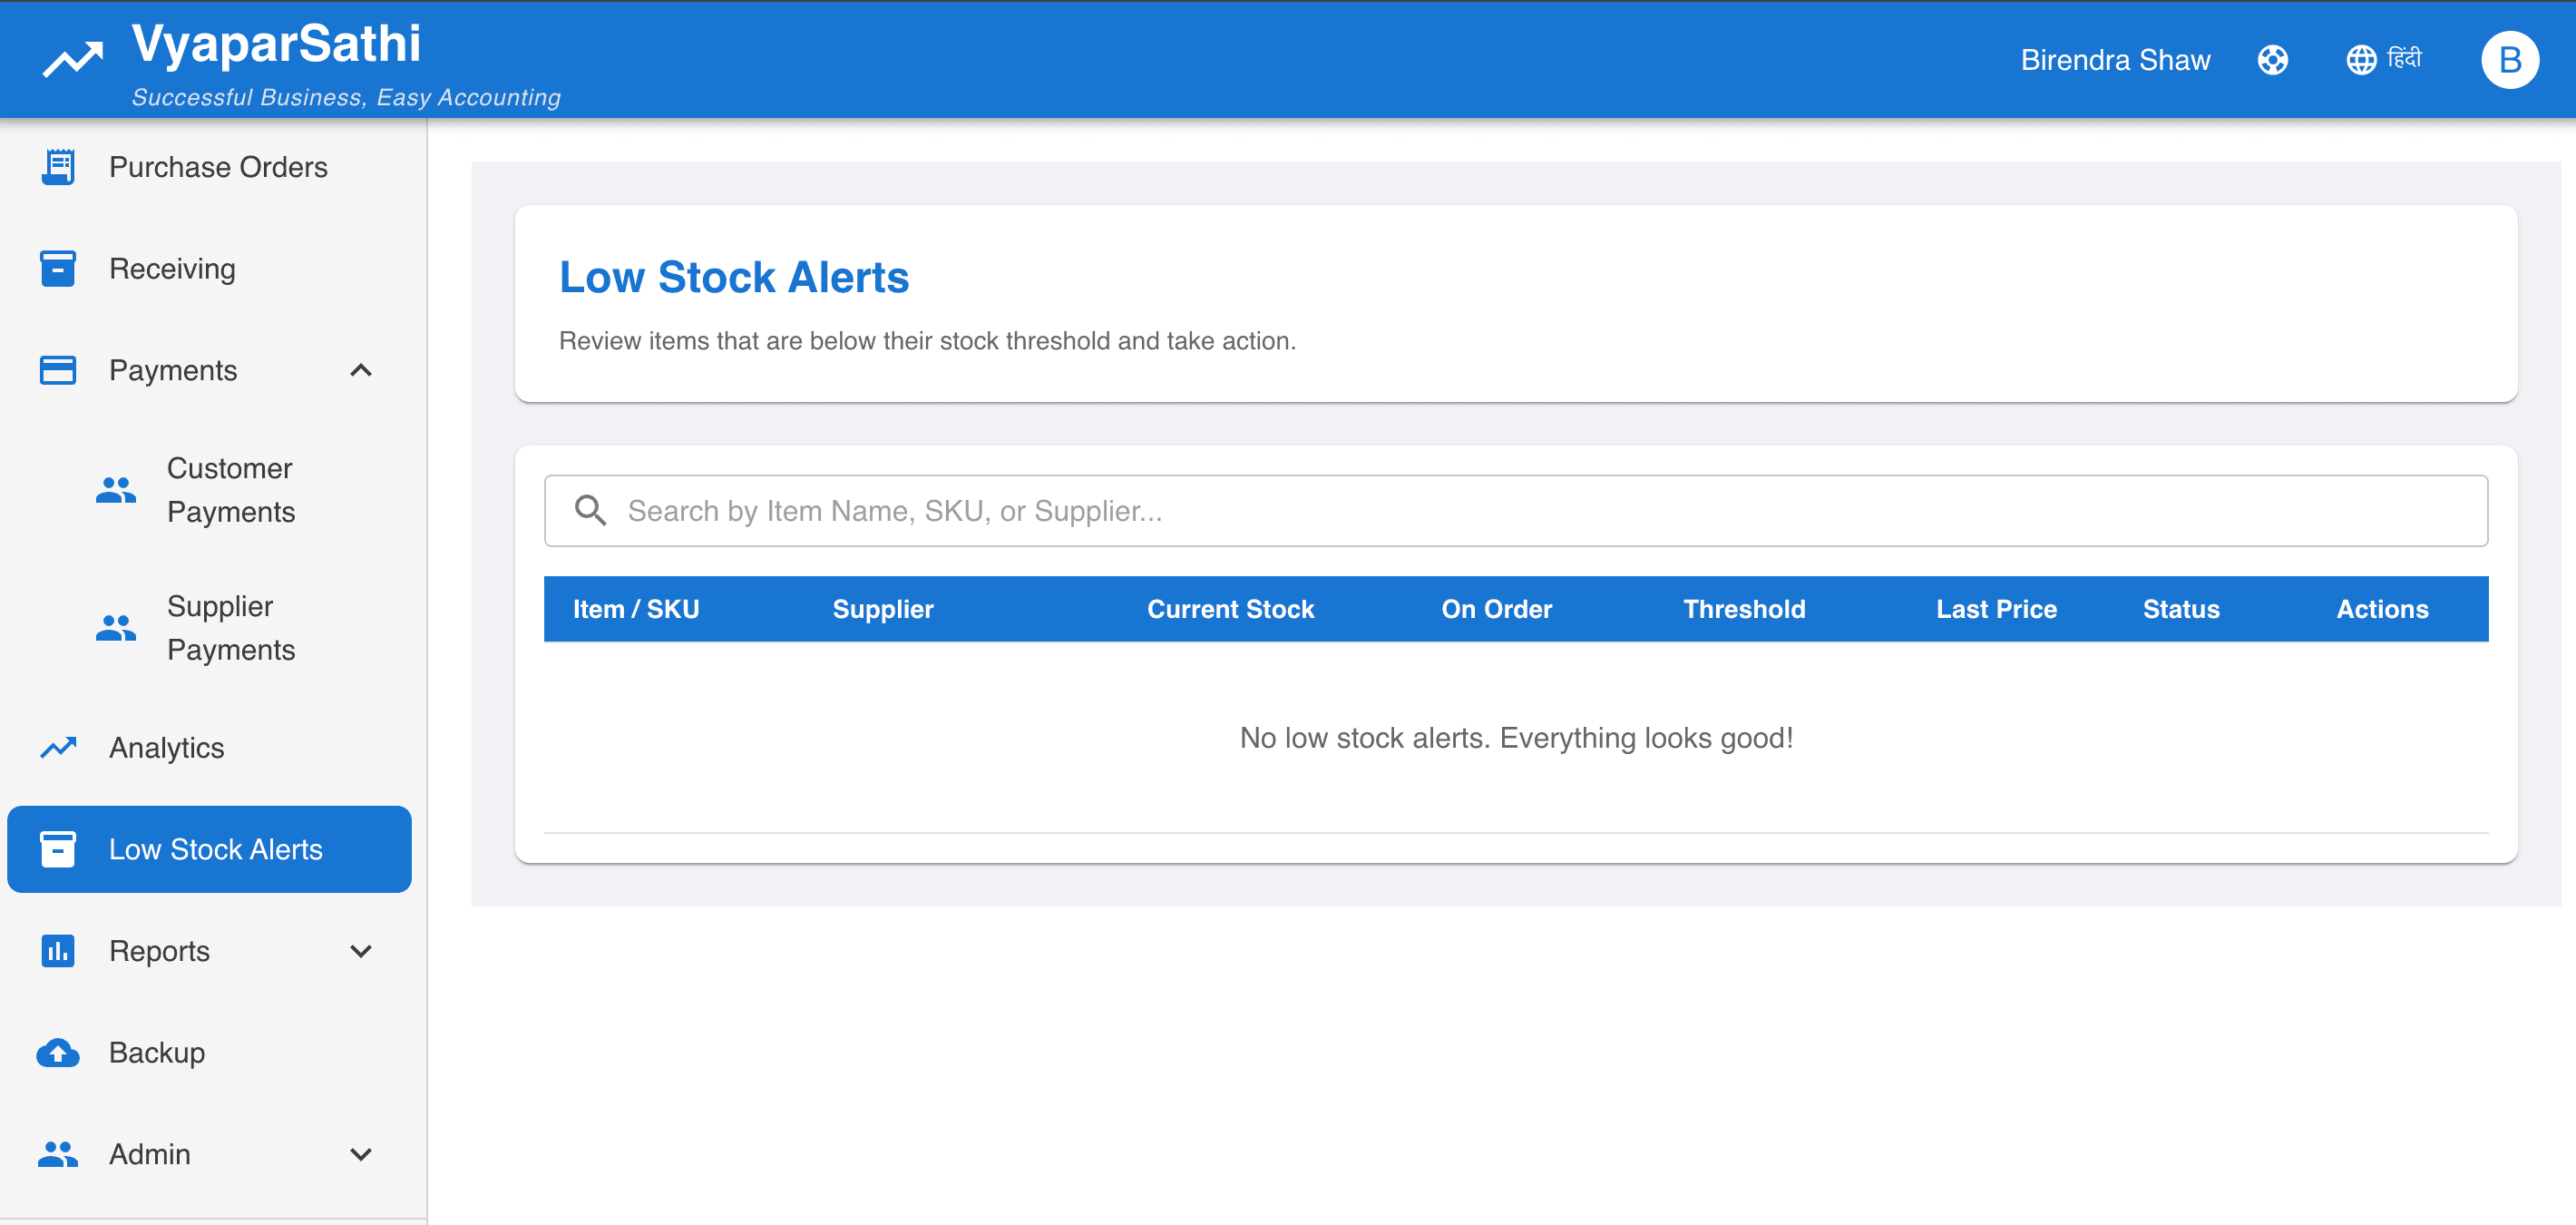Click the Status column header
The height and width of the screenshot is (1225, 2576).
[x=2180, y=609]
